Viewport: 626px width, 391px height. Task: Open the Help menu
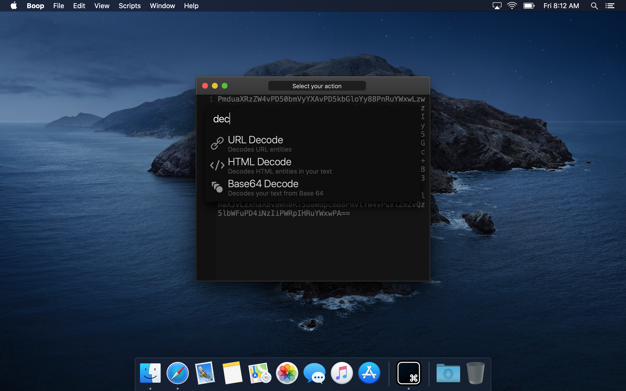coord(191,6)
